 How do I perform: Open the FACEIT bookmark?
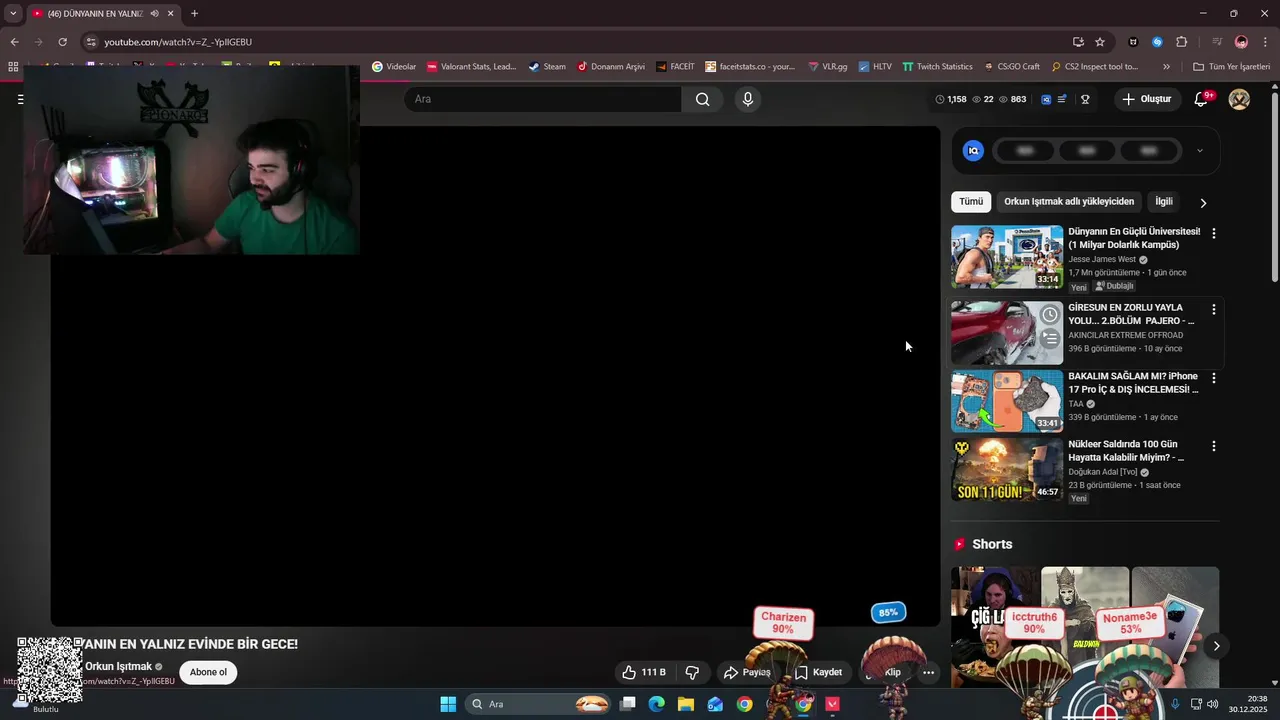point(675,67)
